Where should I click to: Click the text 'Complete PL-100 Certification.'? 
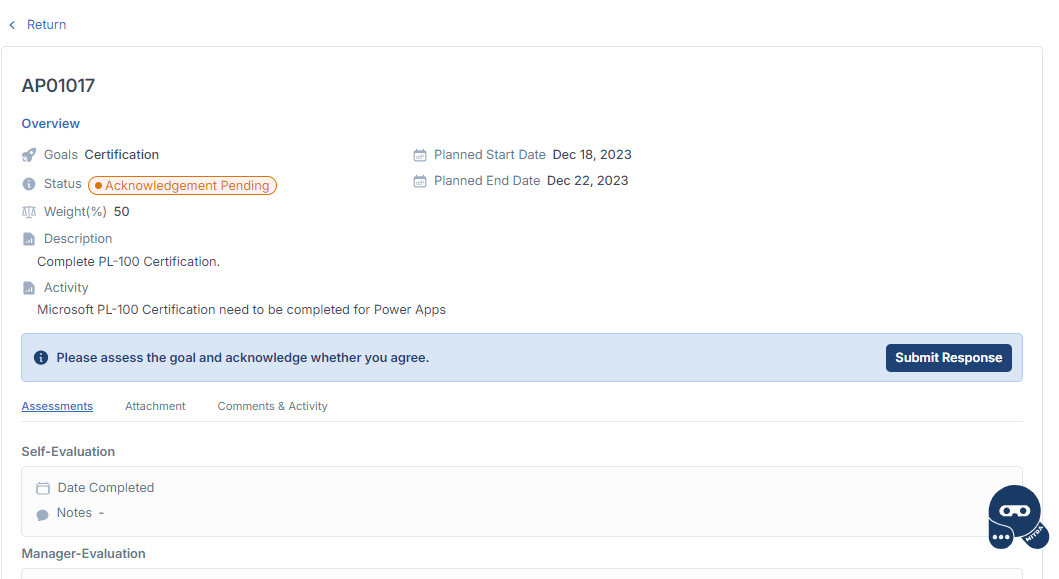click(128, 261)
